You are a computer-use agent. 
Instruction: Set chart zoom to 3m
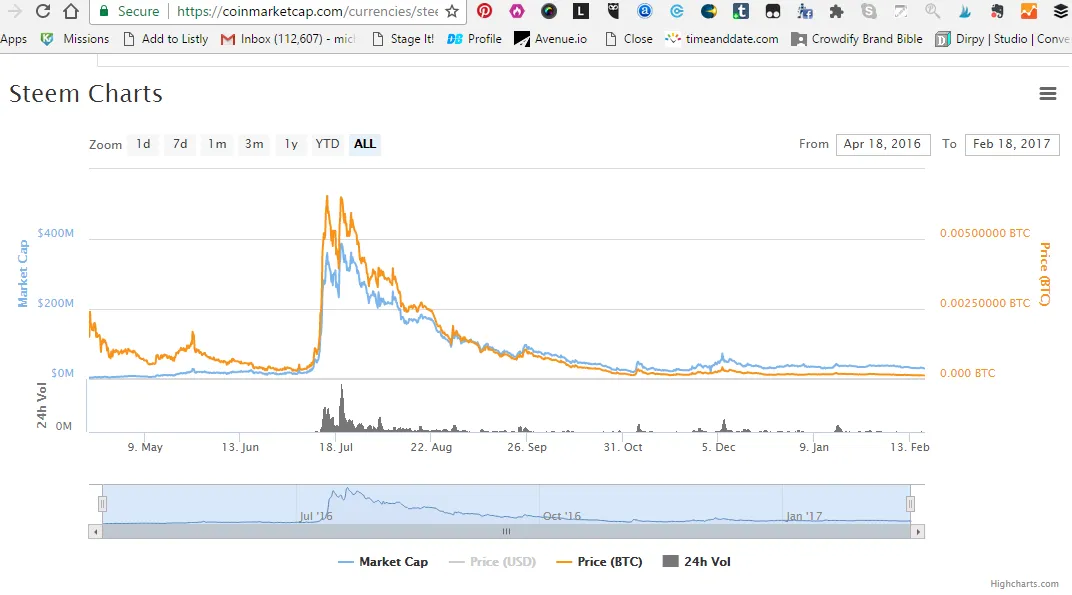tap(254, 144)
